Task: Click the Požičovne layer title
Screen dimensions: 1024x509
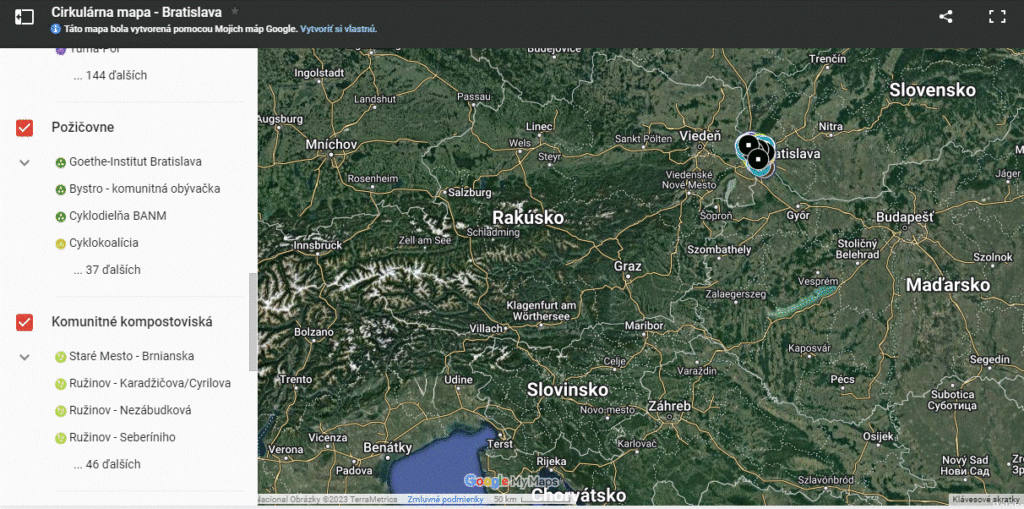Action: 83,127
